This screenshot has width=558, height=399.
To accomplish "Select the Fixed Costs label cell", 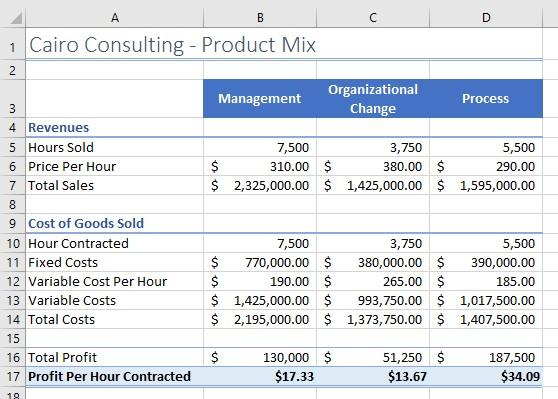I will click(115, 262).
